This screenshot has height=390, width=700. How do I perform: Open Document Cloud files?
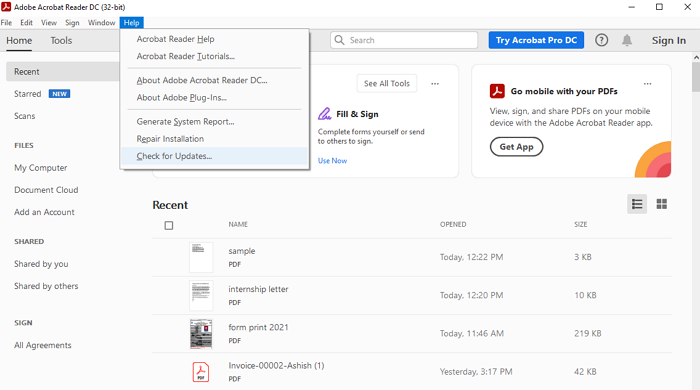pyautogui.click(x=46, y=190)
